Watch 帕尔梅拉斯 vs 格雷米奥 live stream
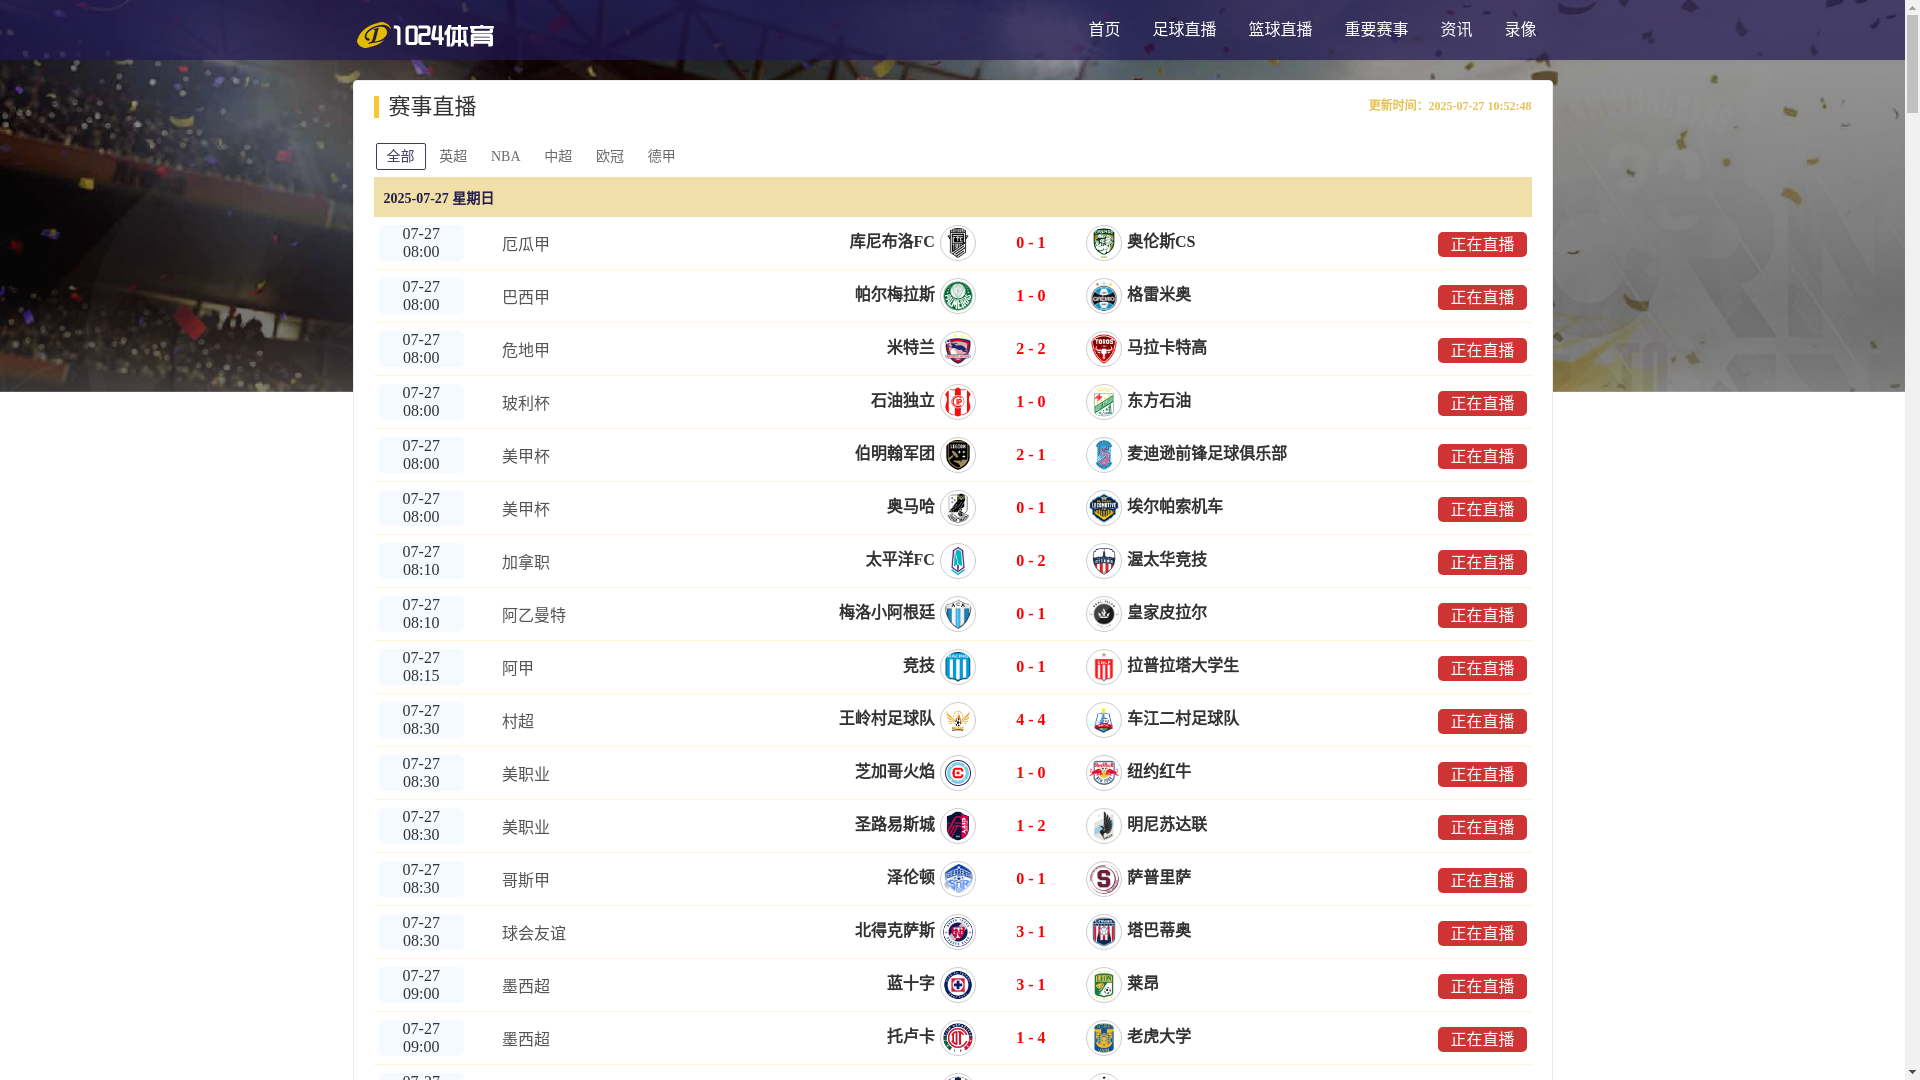Image resolution: width=1920 pixels, height=1080 pixels. click(1482, 298)
